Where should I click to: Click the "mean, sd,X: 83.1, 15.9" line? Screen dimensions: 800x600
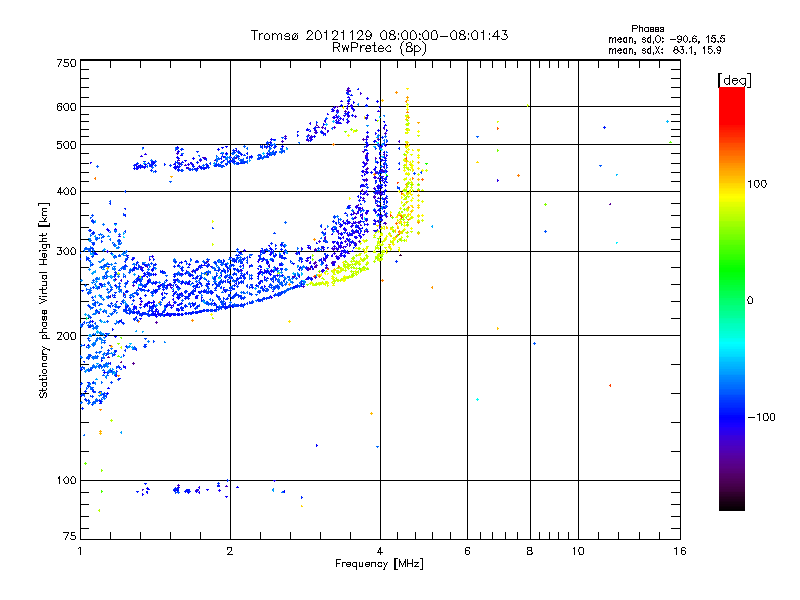coord(664,50)
